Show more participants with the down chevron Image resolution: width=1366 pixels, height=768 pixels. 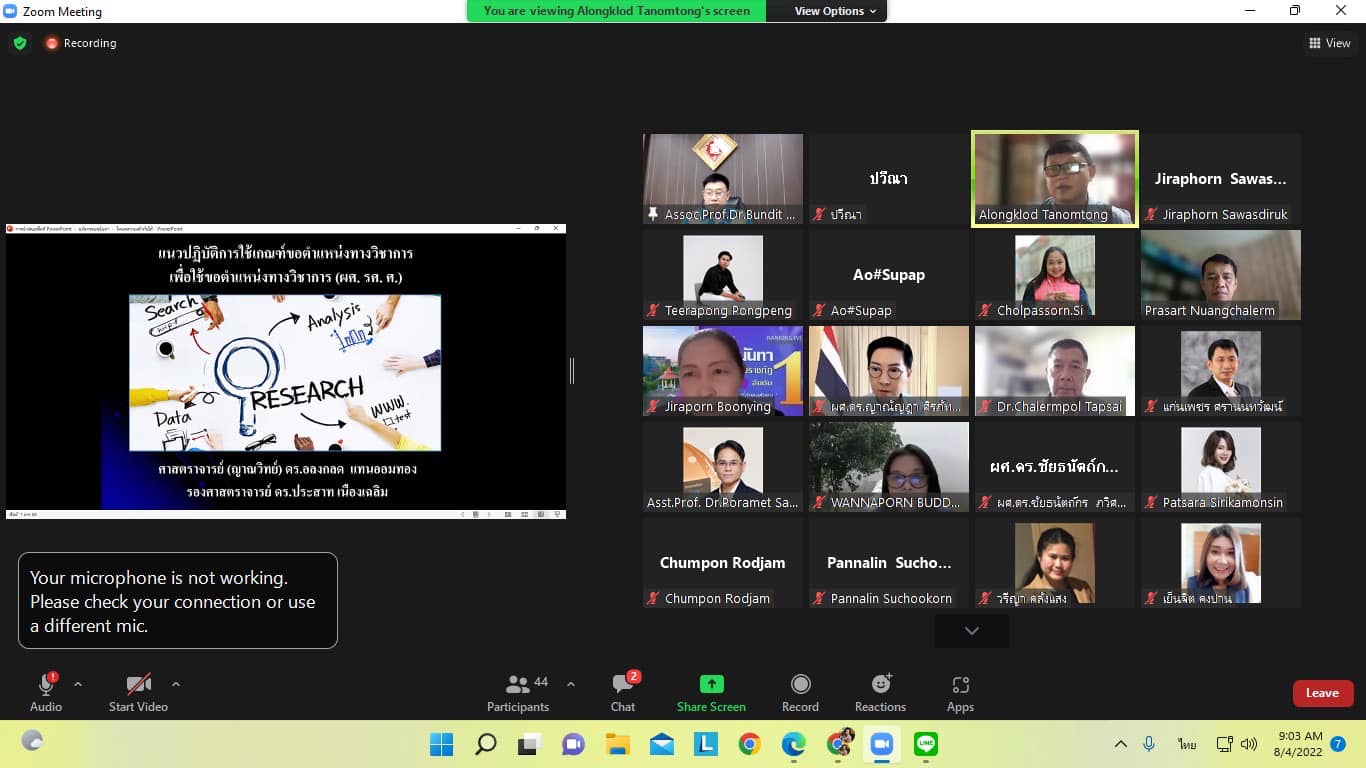point(971,631)
